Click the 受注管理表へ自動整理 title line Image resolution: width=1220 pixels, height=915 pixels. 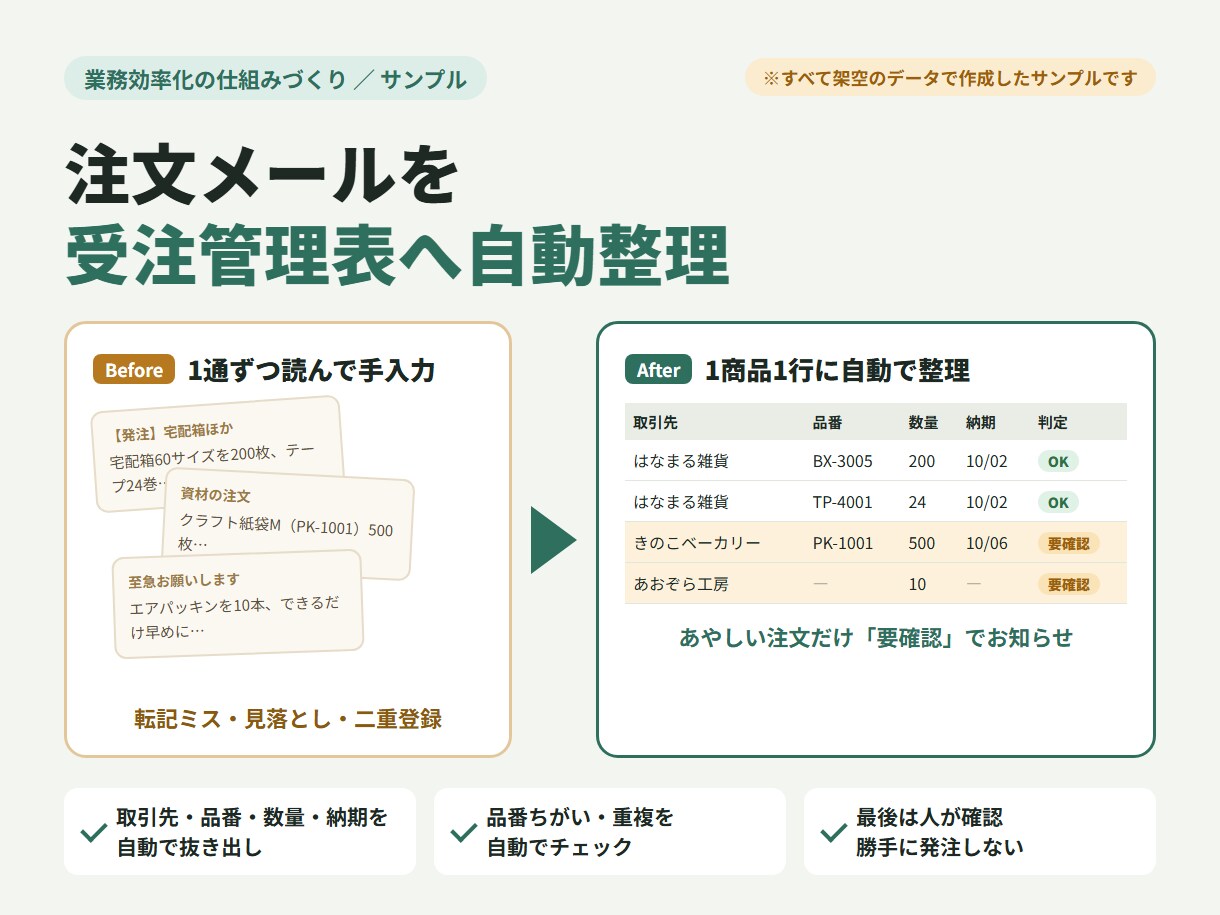(397, 256)
